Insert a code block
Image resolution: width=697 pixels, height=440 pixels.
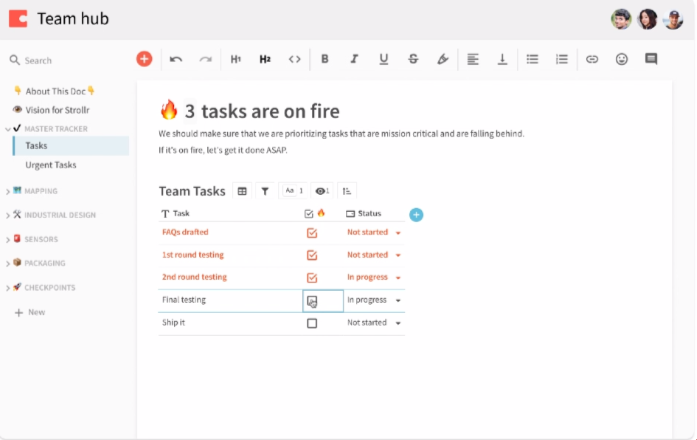pyautogui.click(x=295, y=59)
